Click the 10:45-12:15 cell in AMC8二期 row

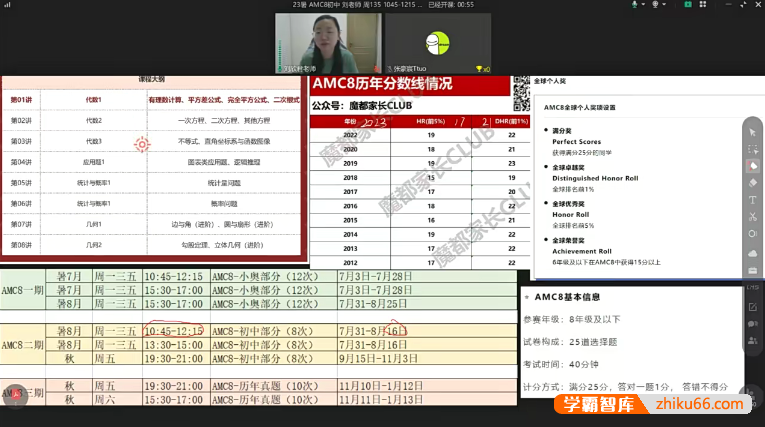click(x=174, y=331)
